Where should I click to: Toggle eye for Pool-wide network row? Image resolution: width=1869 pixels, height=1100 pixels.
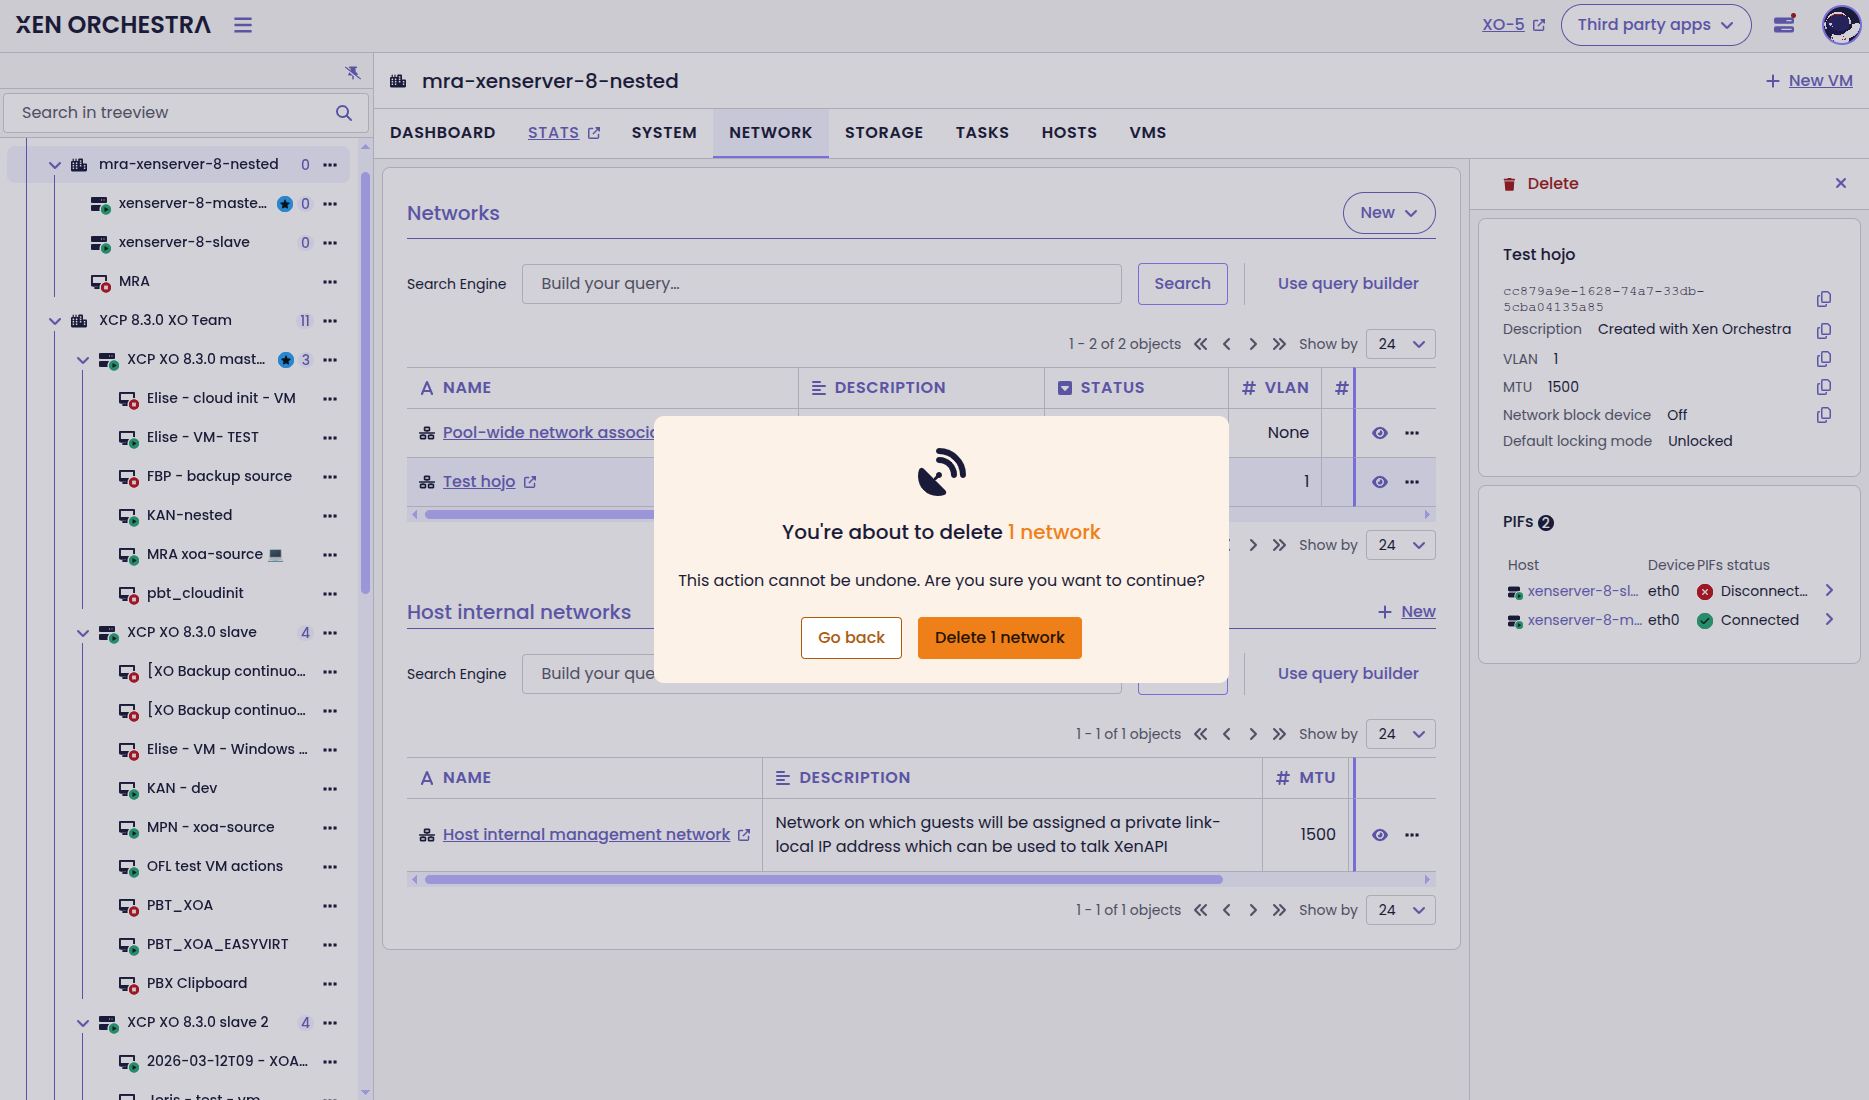1380,433
